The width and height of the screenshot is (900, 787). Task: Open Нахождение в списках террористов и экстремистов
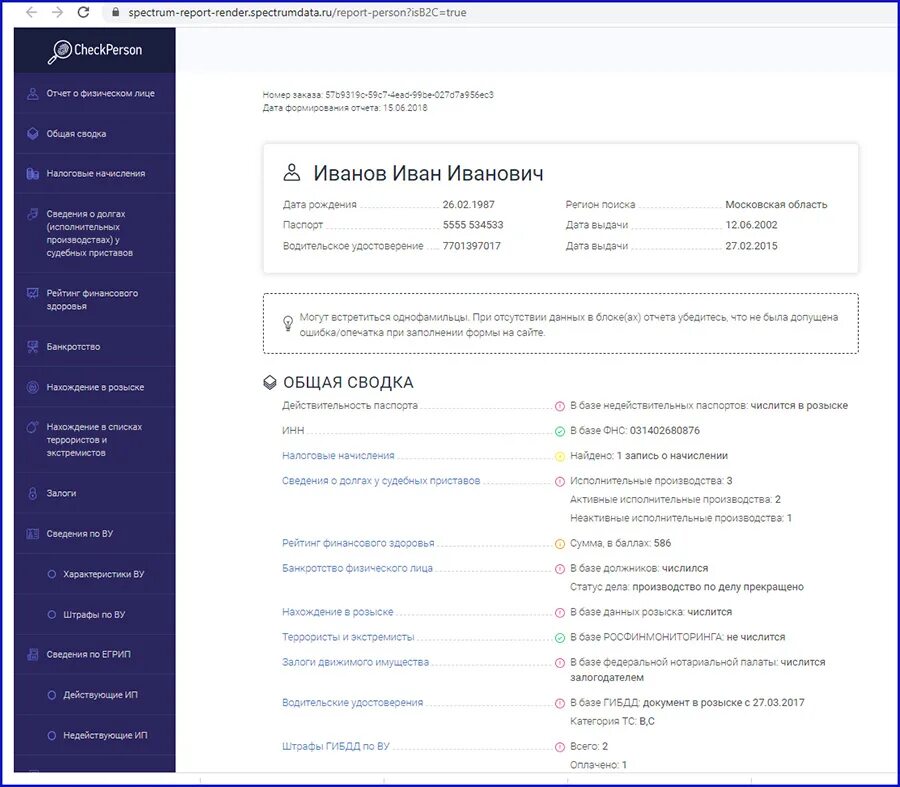click(x=94, y=440)
